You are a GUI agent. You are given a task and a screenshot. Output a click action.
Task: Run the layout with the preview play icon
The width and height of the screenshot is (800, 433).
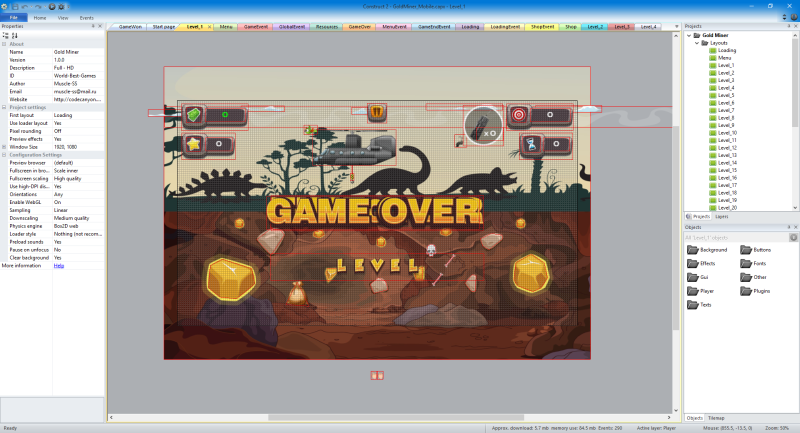click(52, 7)
